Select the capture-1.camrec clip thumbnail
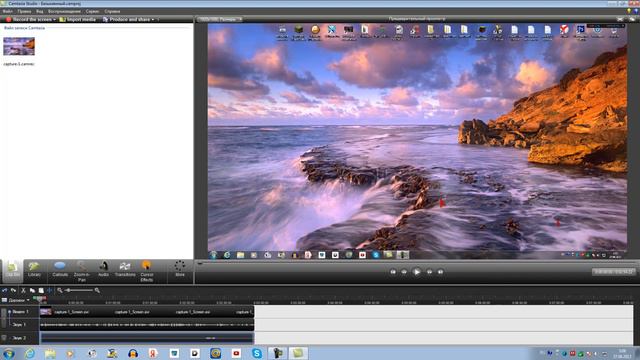The height and width of the screenshot is (360, 640). tap(19, 46)
